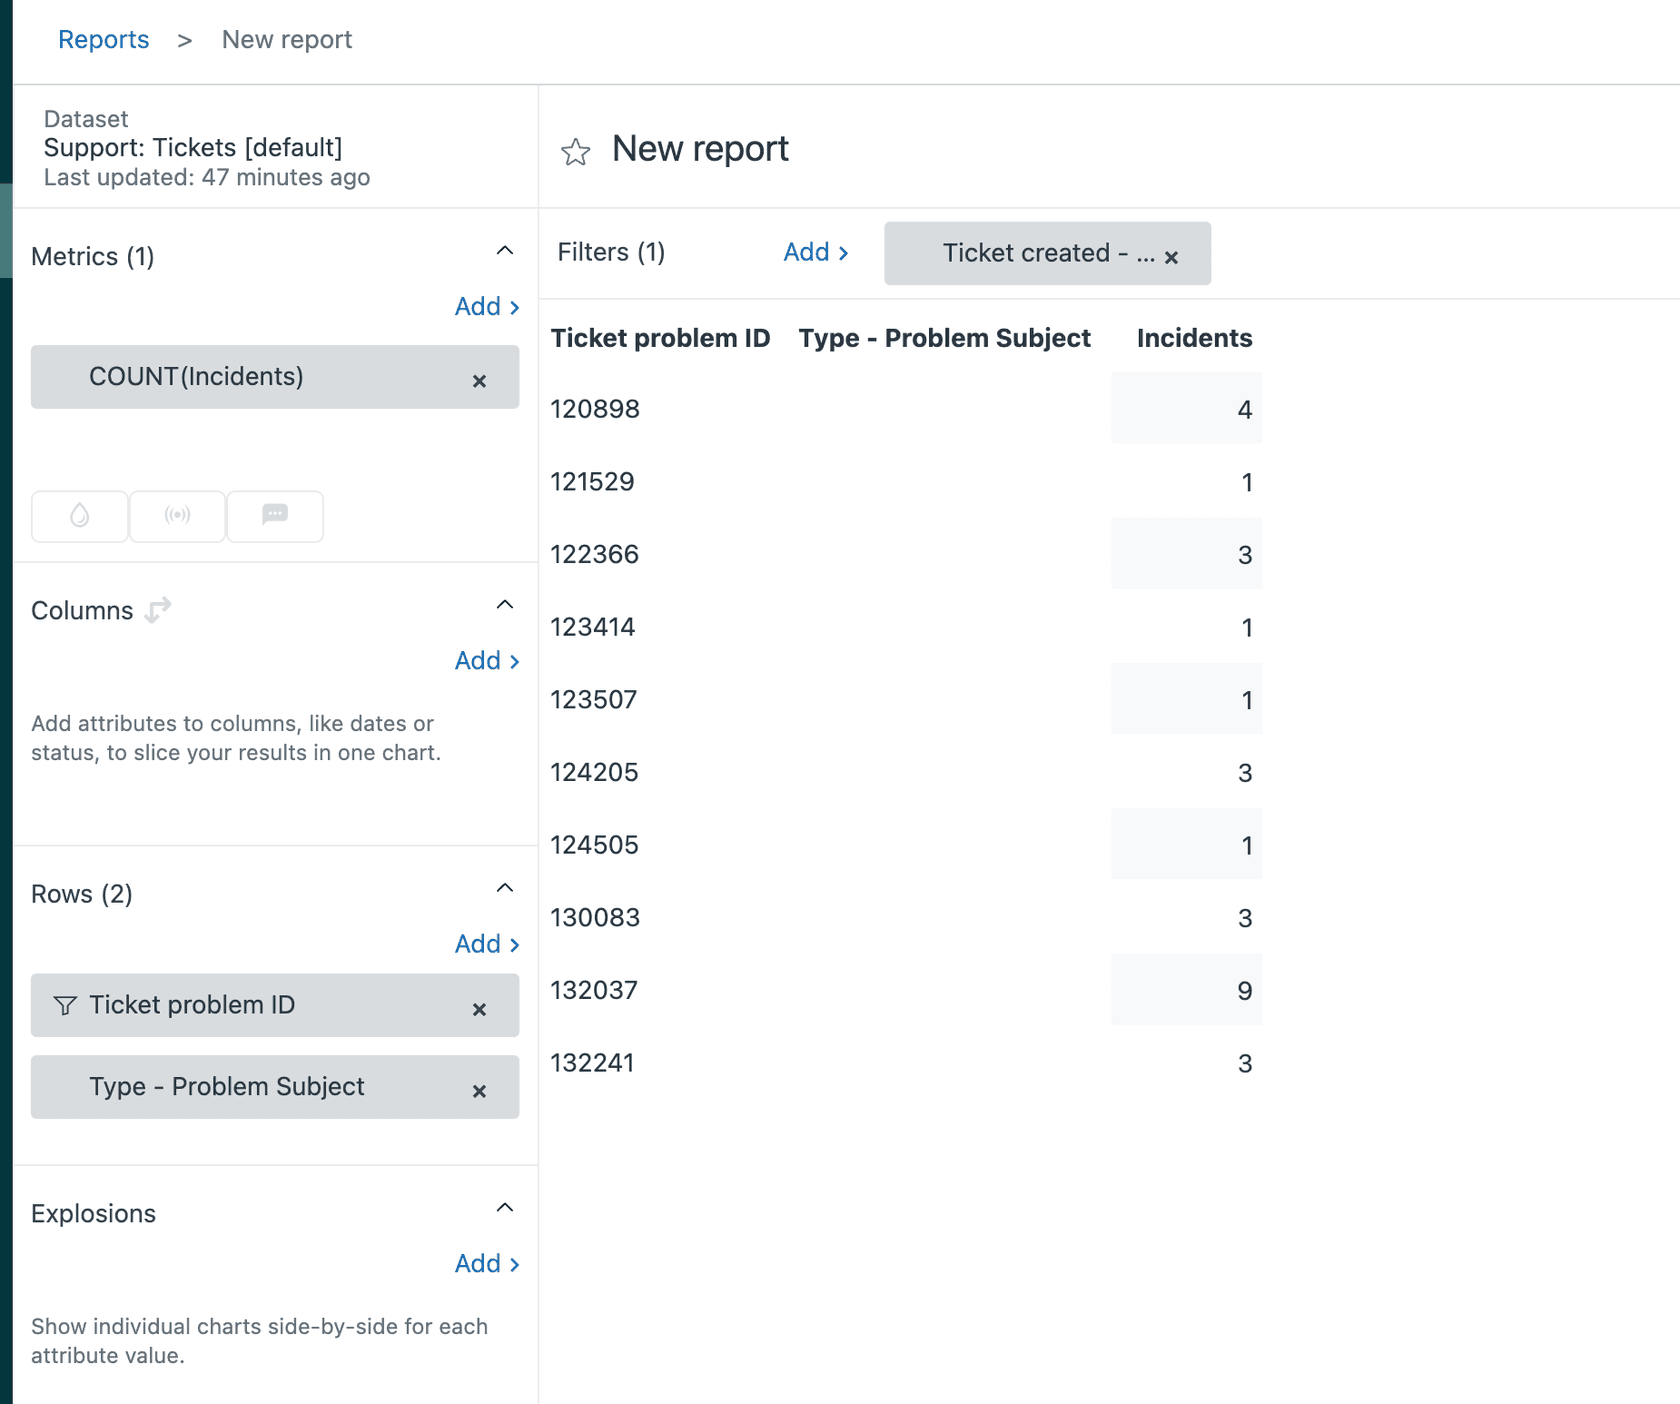Viewport: 1680px width, 1404px height.
Task: Collapse the Columns section
Action: (x=505, y=604)
